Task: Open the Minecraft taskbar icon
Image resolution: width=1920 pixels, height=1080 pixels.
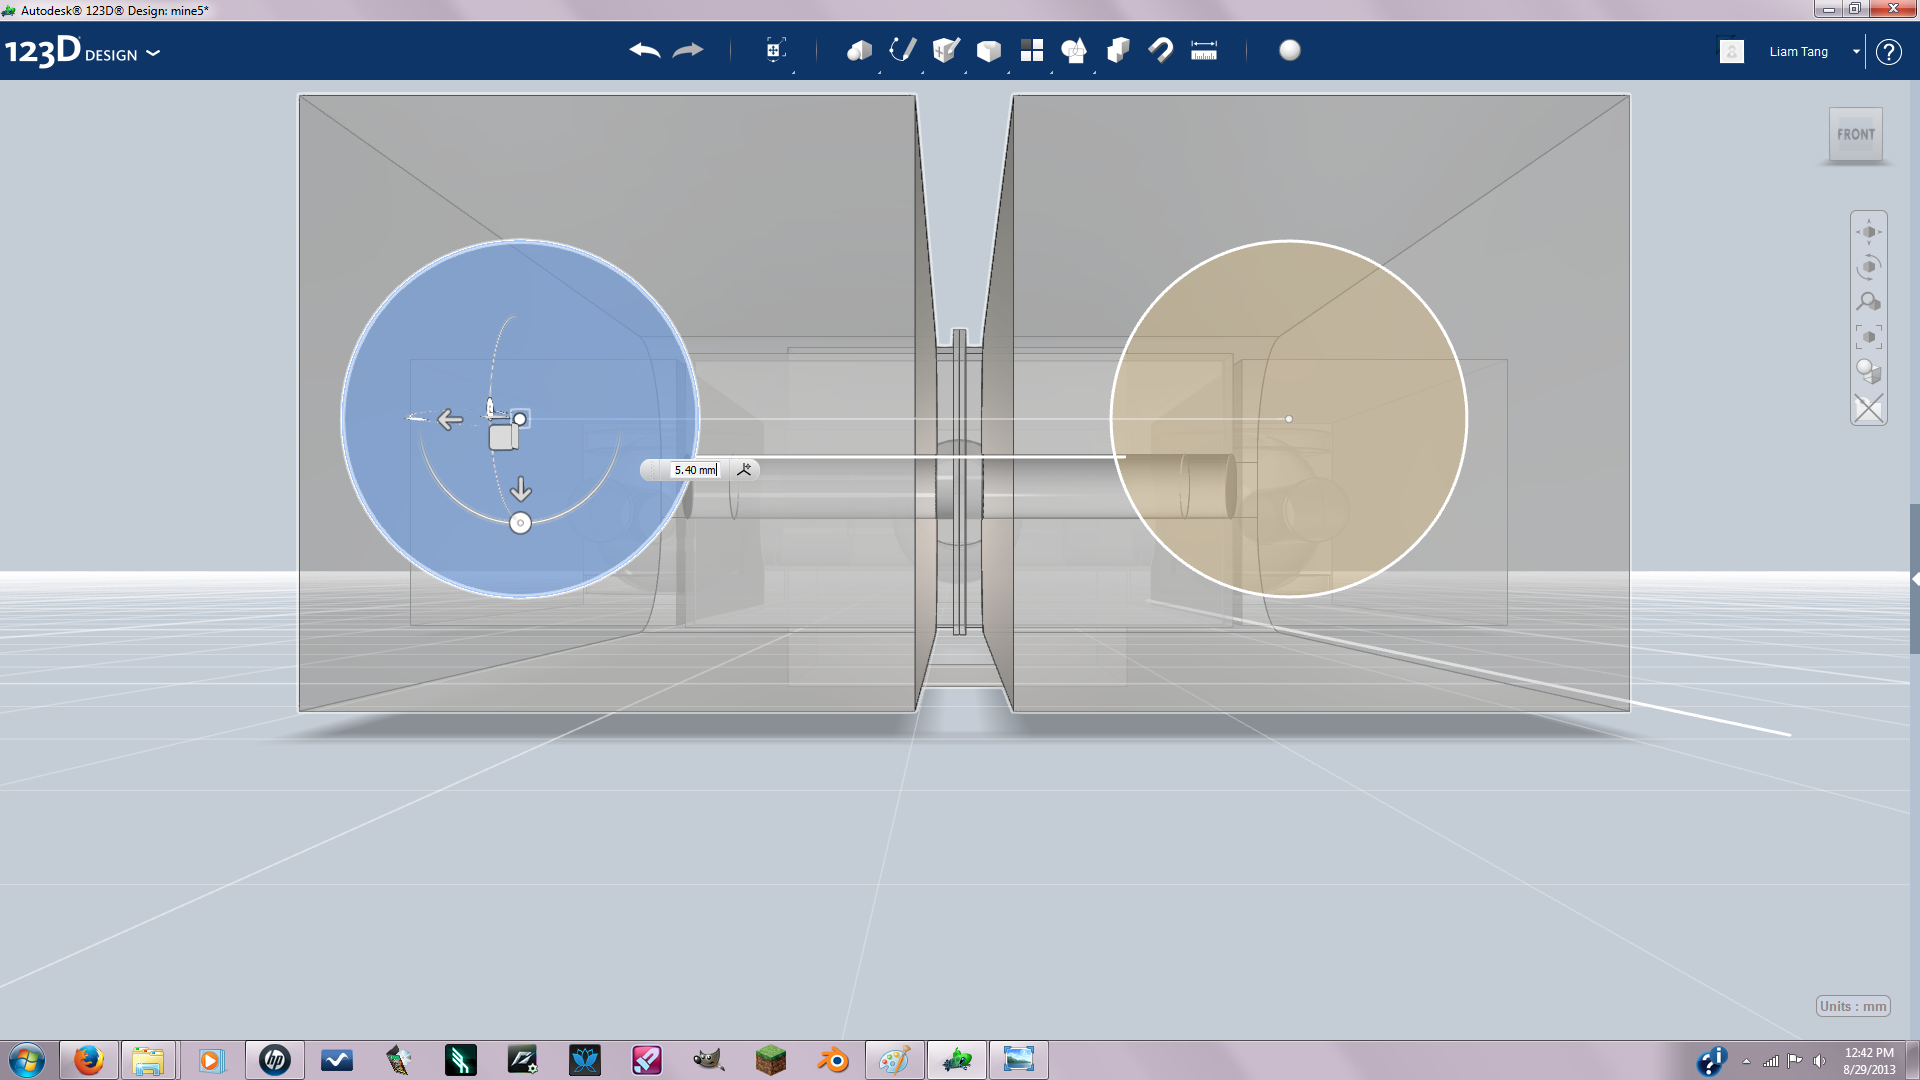Action: pyautogui.click(x=771, y=1060)
